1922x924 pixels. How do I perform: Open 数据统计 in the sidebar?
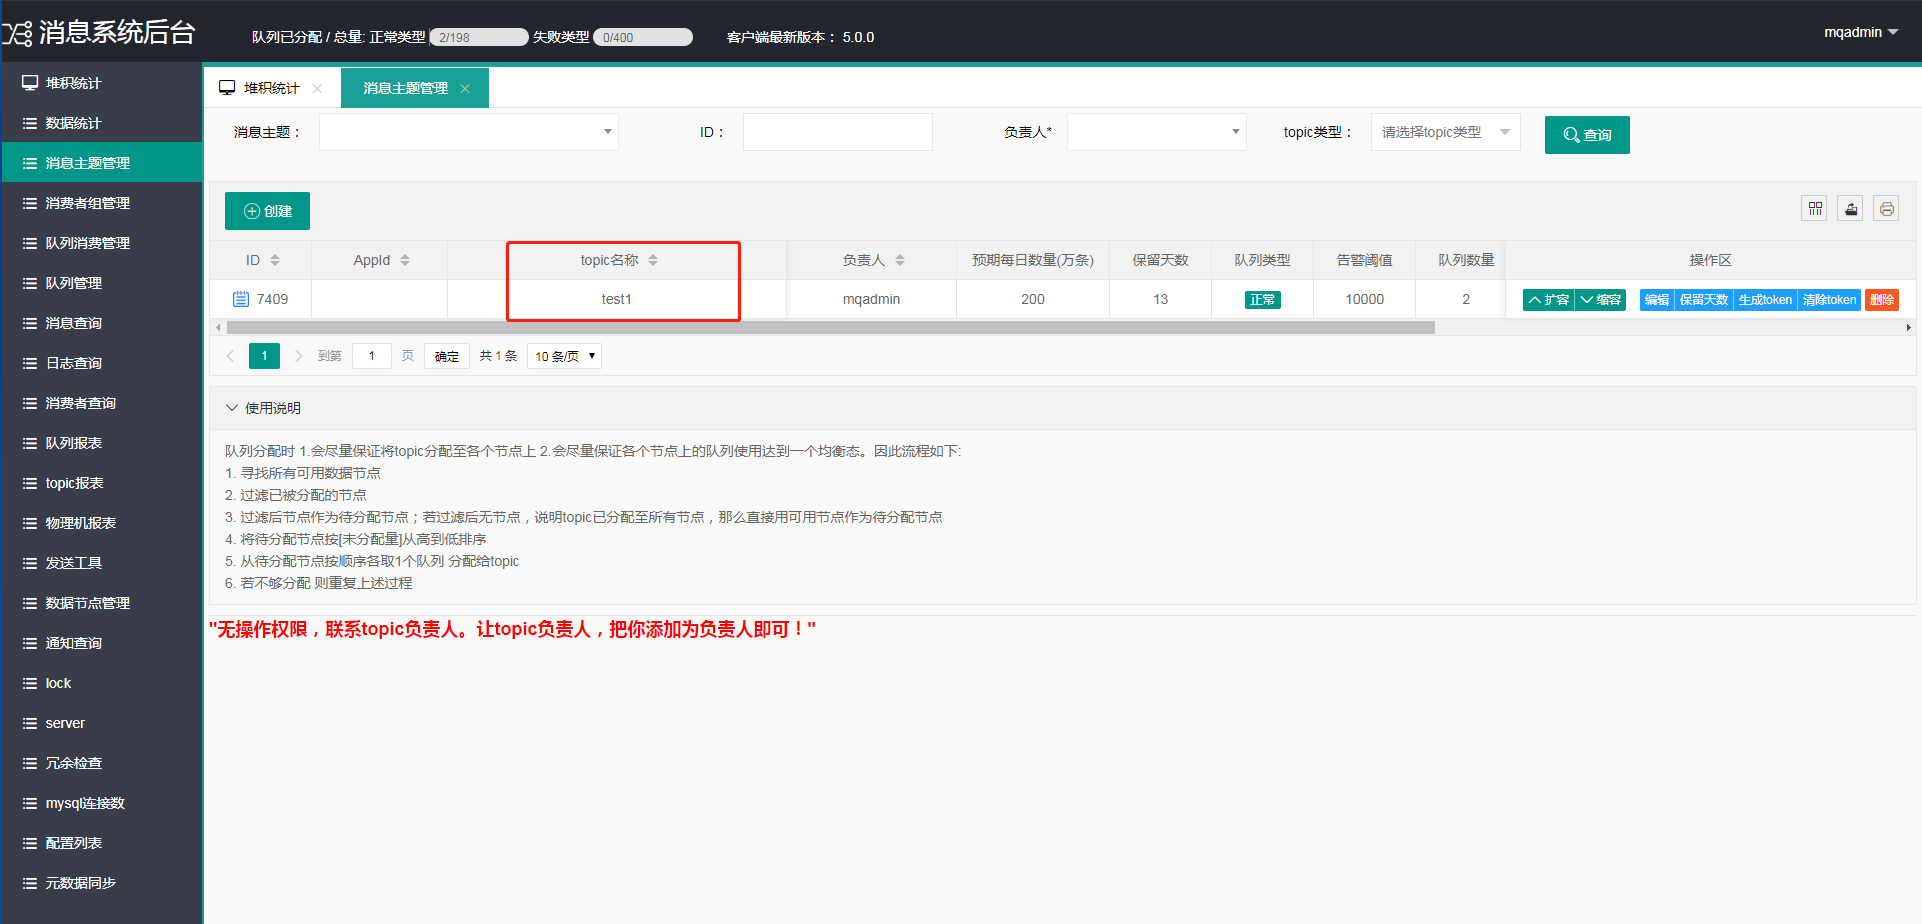pos(101,123)
